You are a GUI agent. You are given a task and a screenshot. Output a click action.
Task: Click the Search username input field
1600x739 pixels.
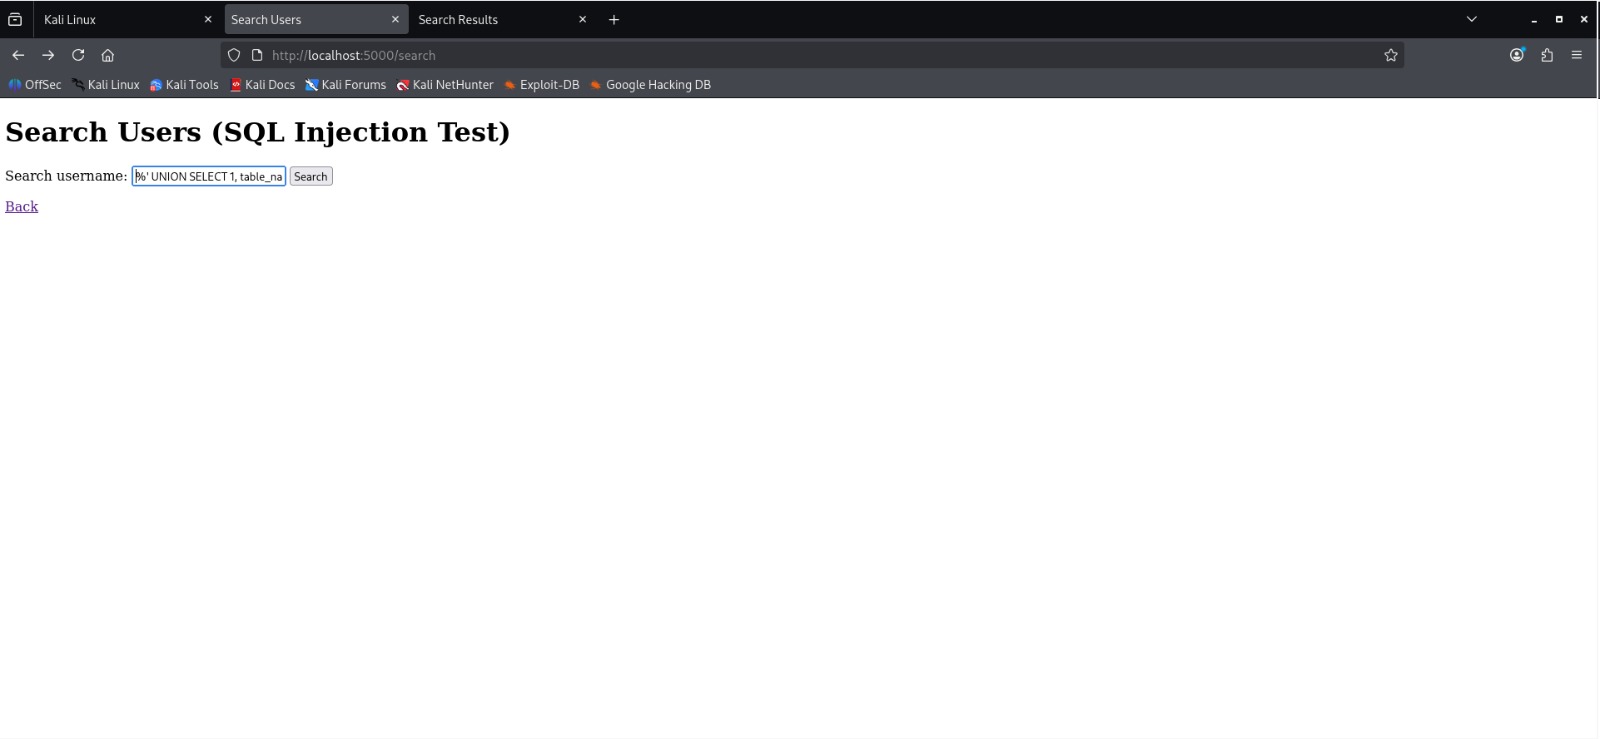click(x=209, y=176)
